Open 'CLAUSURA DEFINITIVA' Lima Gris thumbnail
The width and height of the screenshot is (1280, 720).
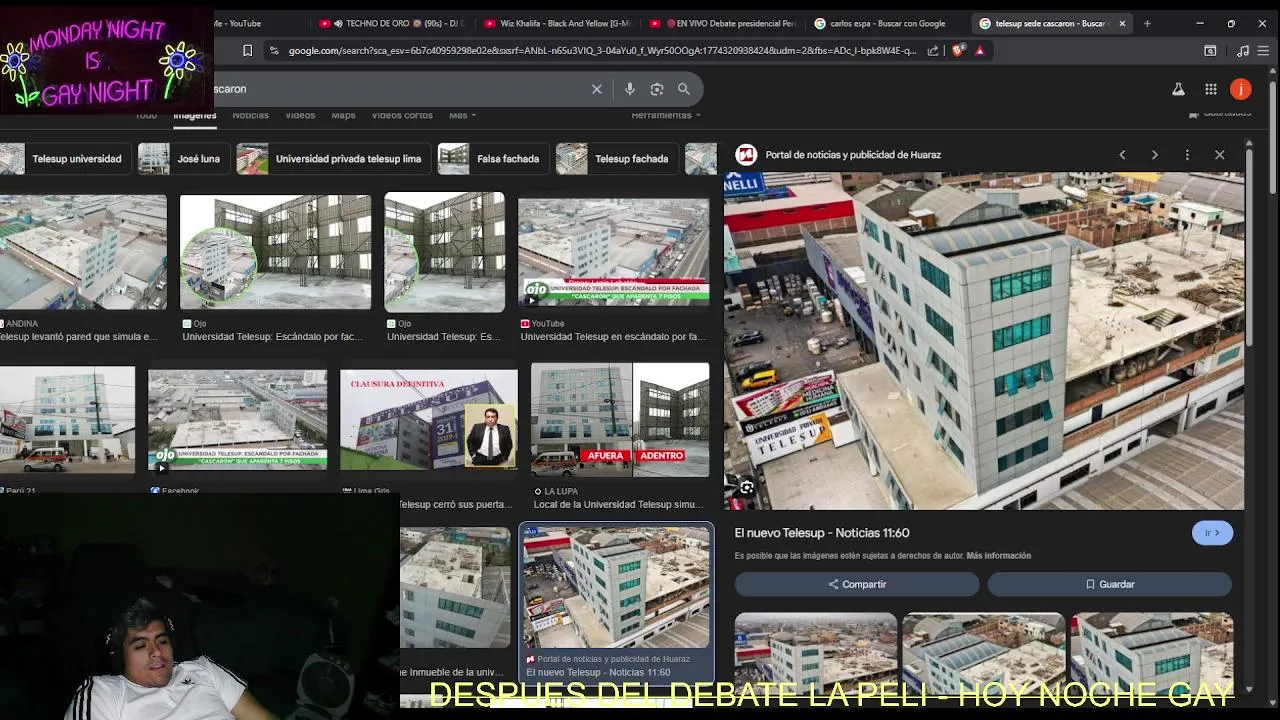(x=429, y=419)
